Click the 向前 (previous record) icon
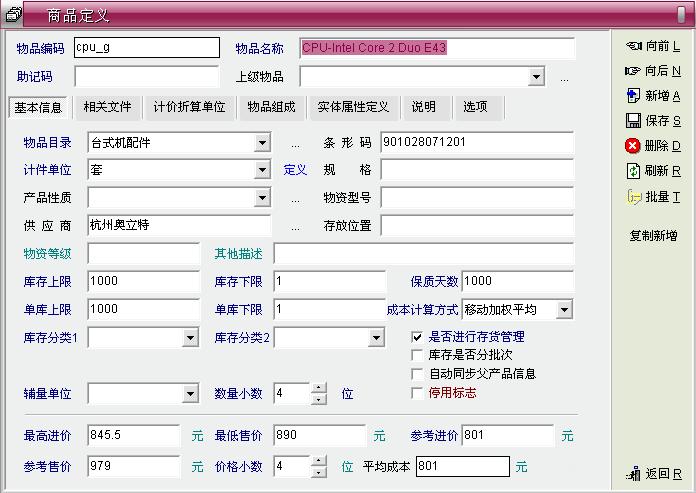 pos(633,46)
